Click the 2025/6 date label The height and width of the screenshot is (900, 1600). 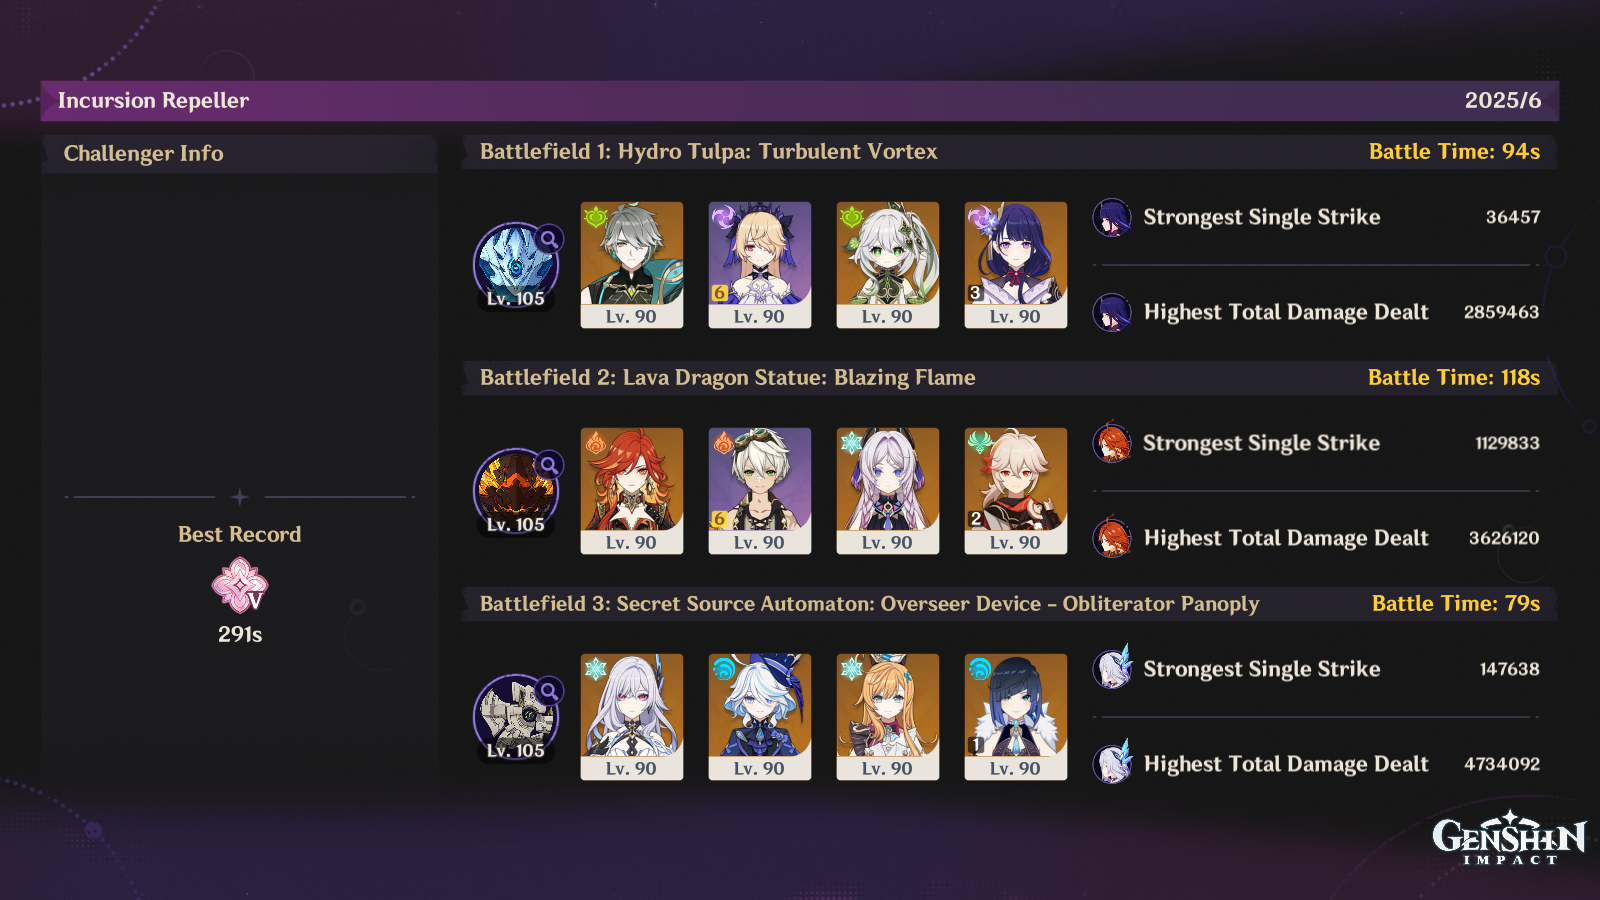pos(1503,100)
